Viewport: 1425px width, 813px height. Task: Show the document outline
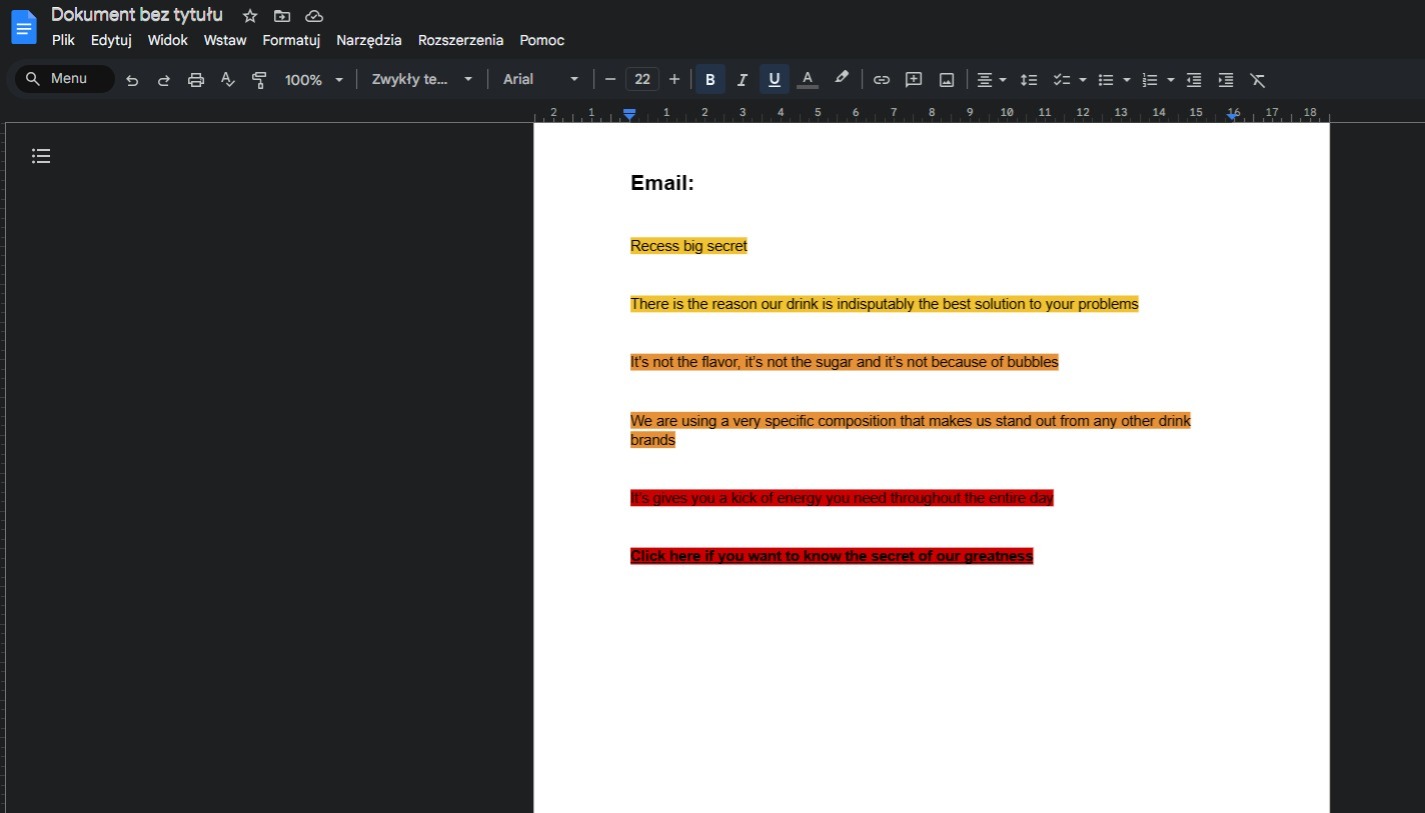(x=41, y=156)
